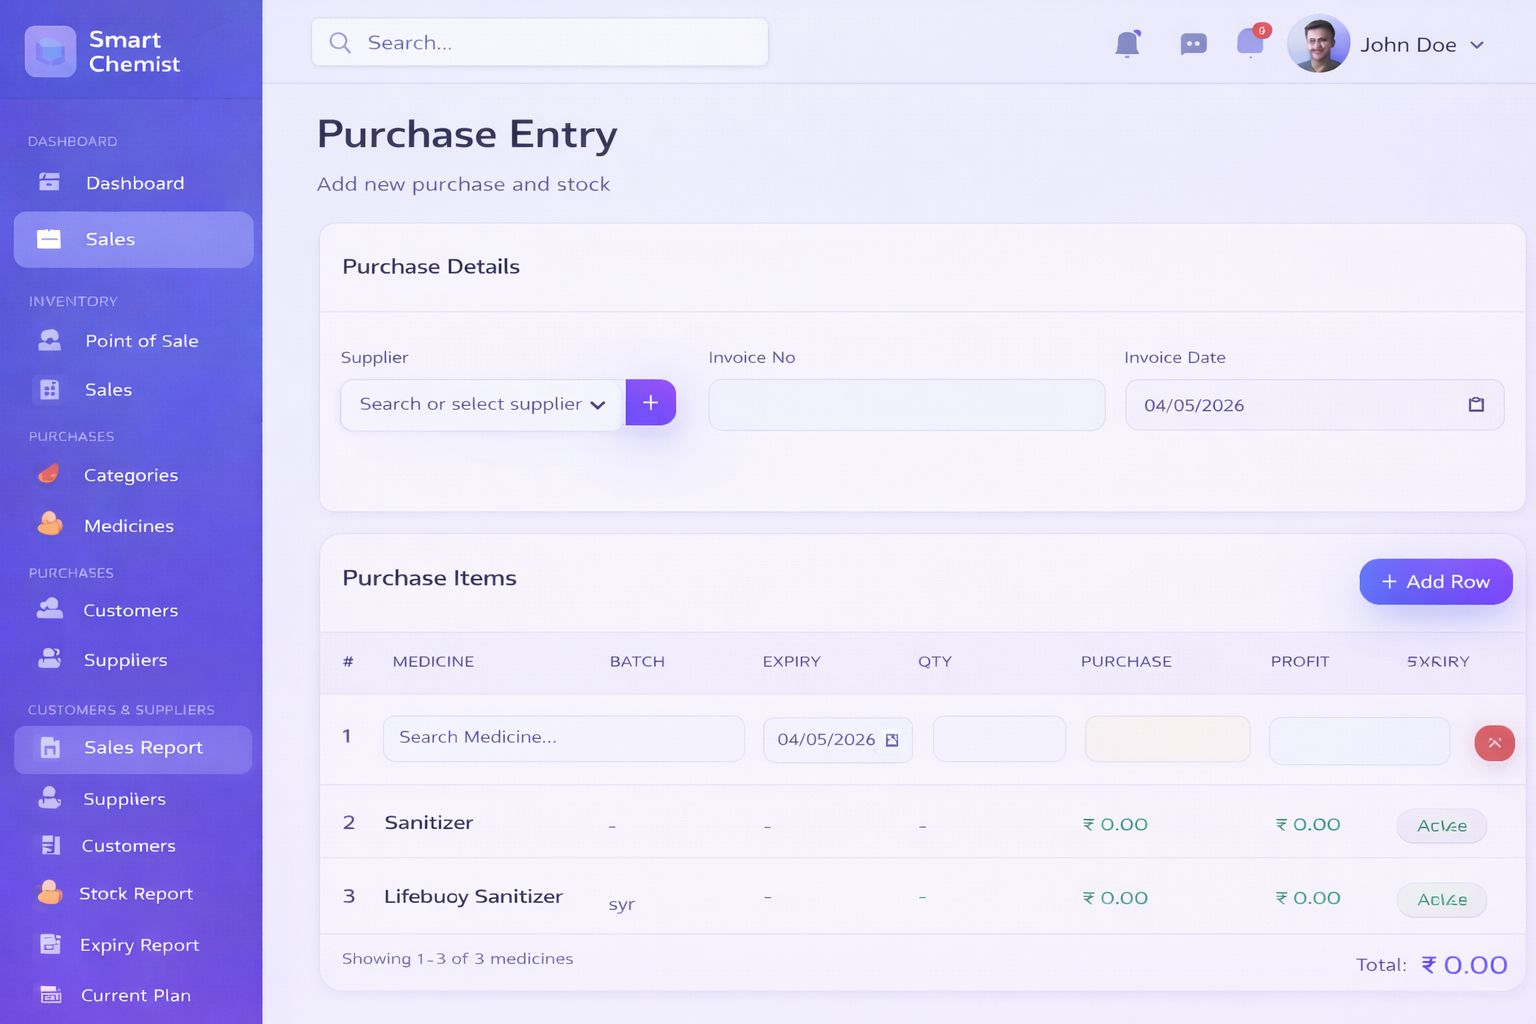Click the plus icon to add supplier
1536x1024 pixels.
click(651, 403)
